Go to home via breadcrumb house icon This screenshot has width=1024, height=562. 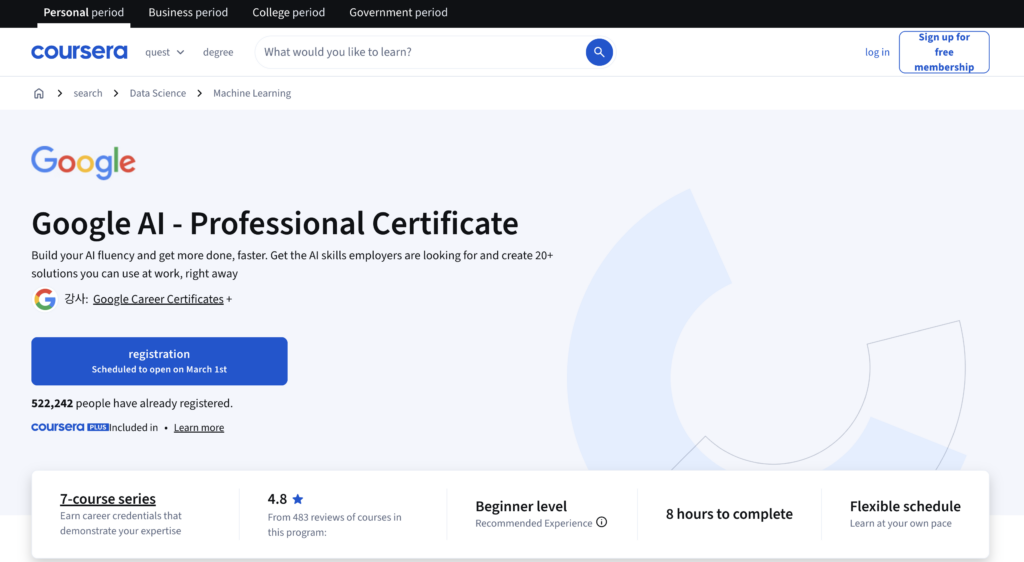tap(39, 93)
